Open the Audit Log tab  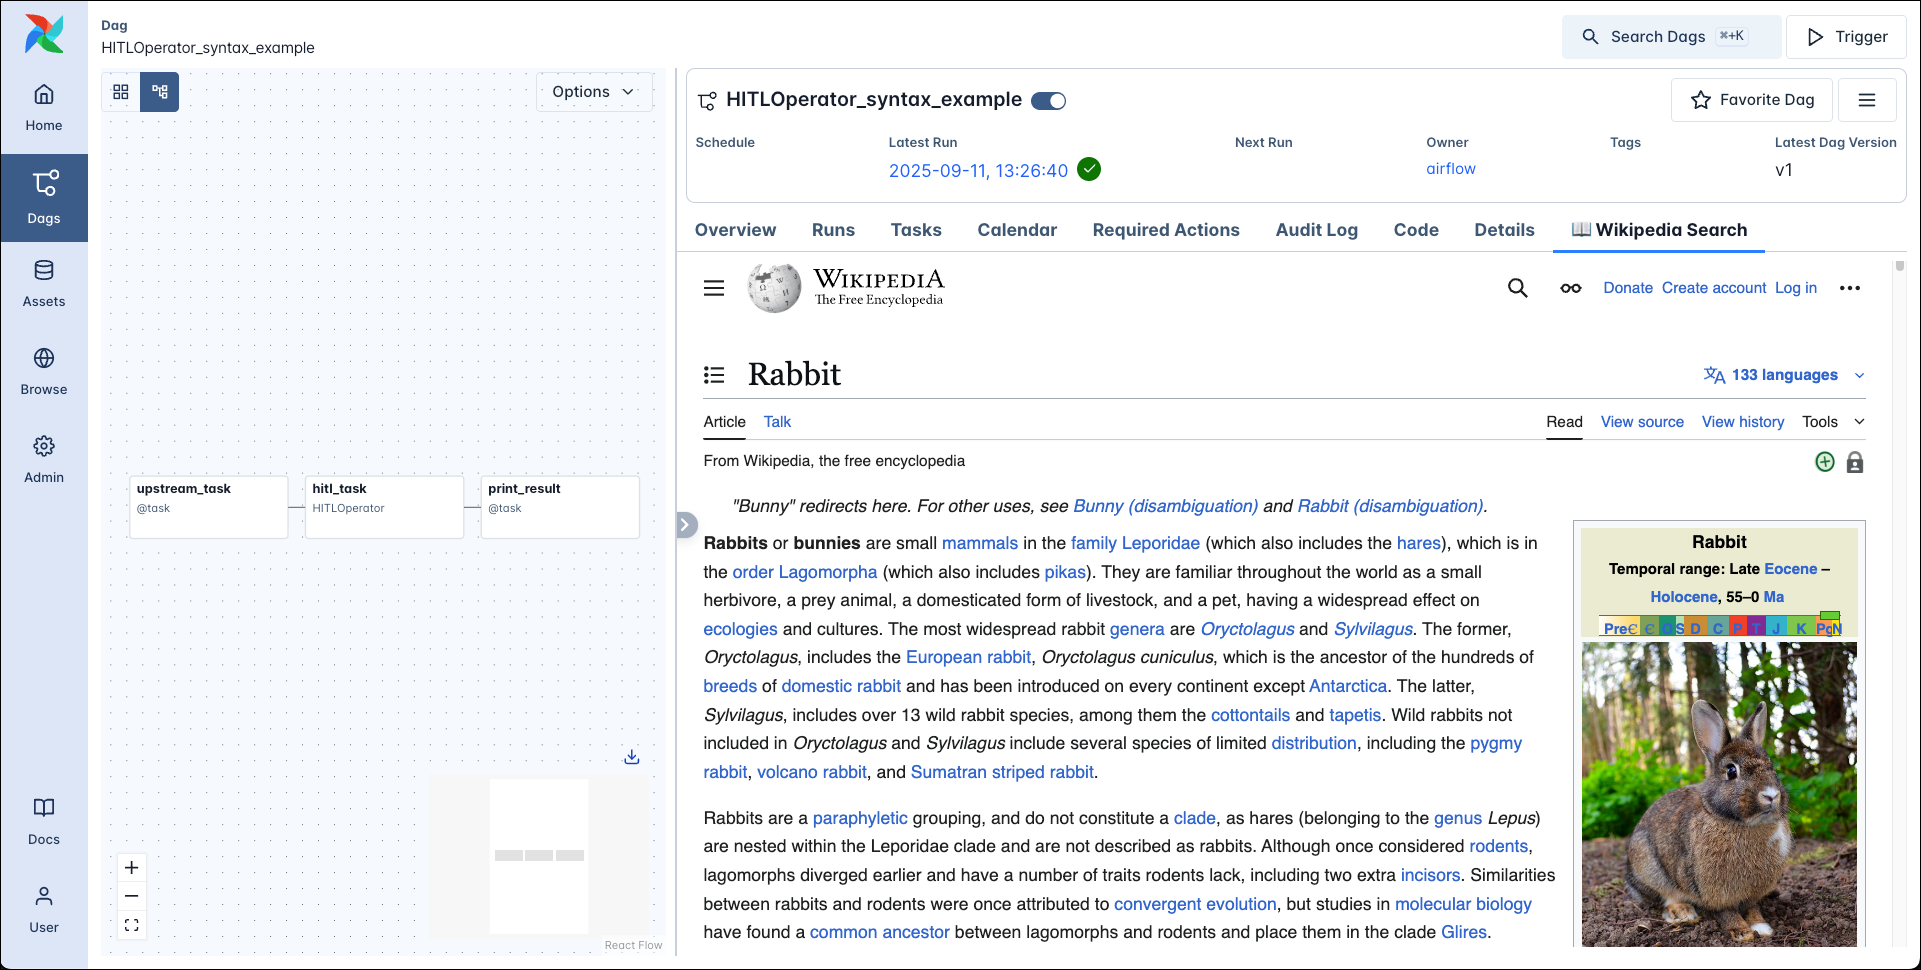pos(1316,230)
